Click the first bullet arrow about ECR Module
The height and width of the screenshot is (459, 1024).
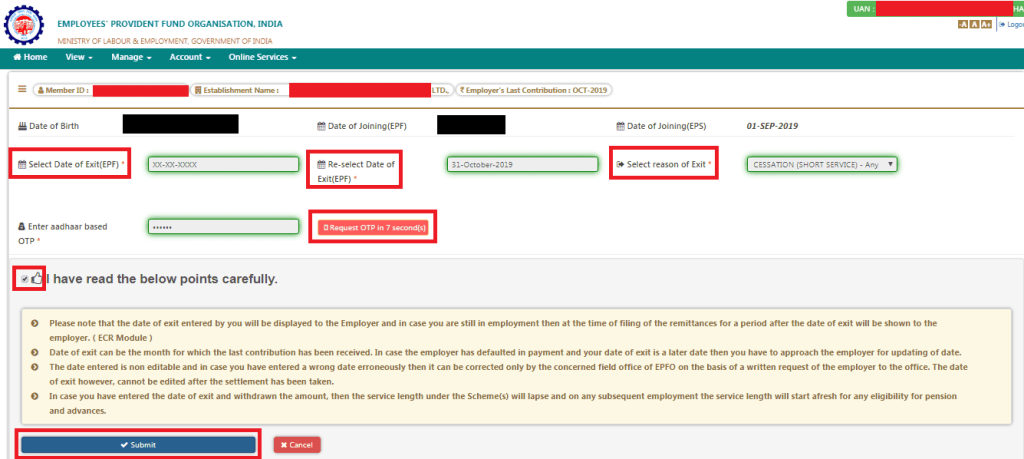[35, 323]
